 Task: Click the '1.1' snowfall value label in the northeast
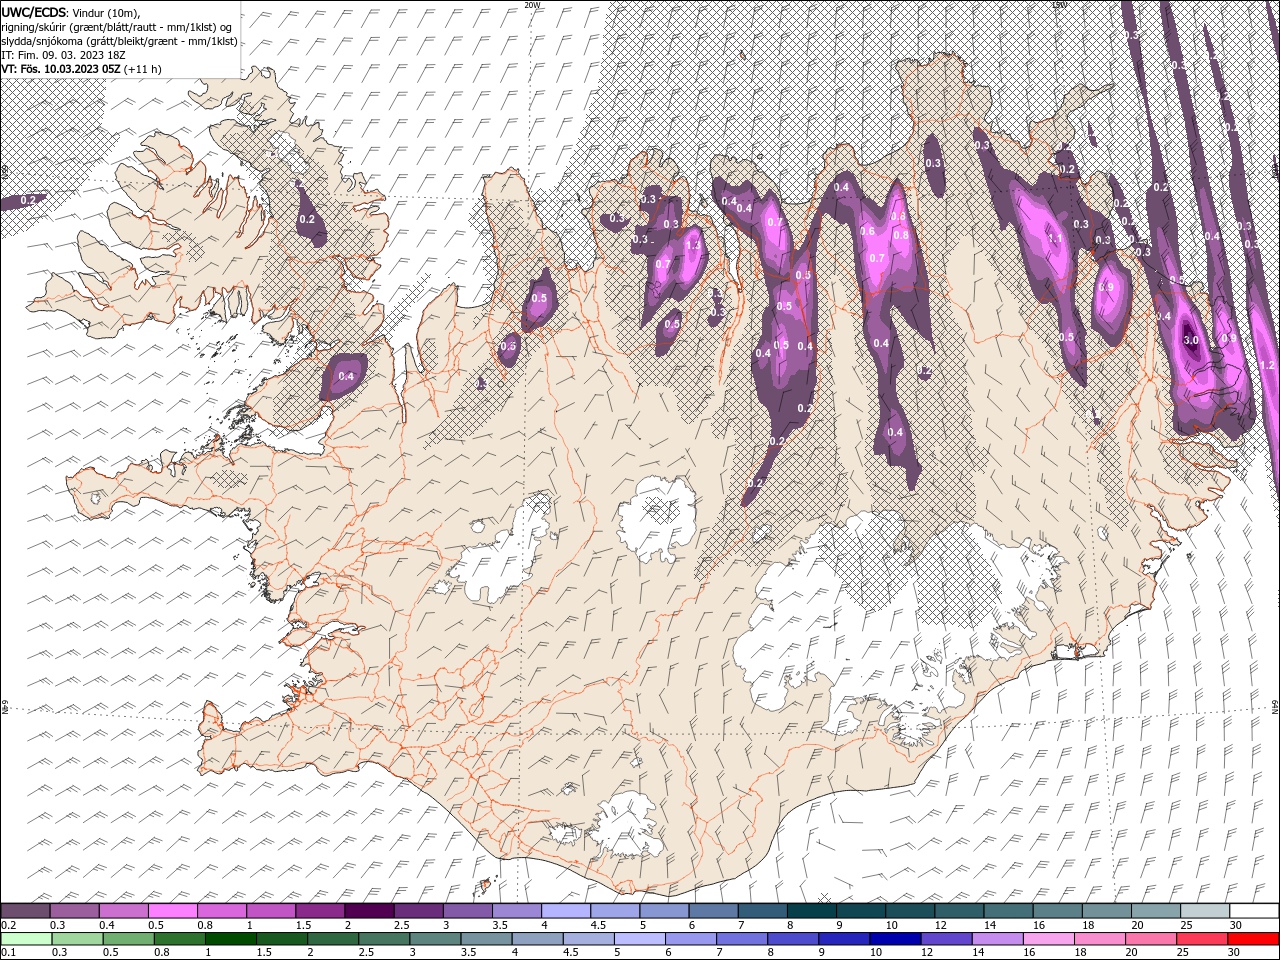click(1054, 238)
